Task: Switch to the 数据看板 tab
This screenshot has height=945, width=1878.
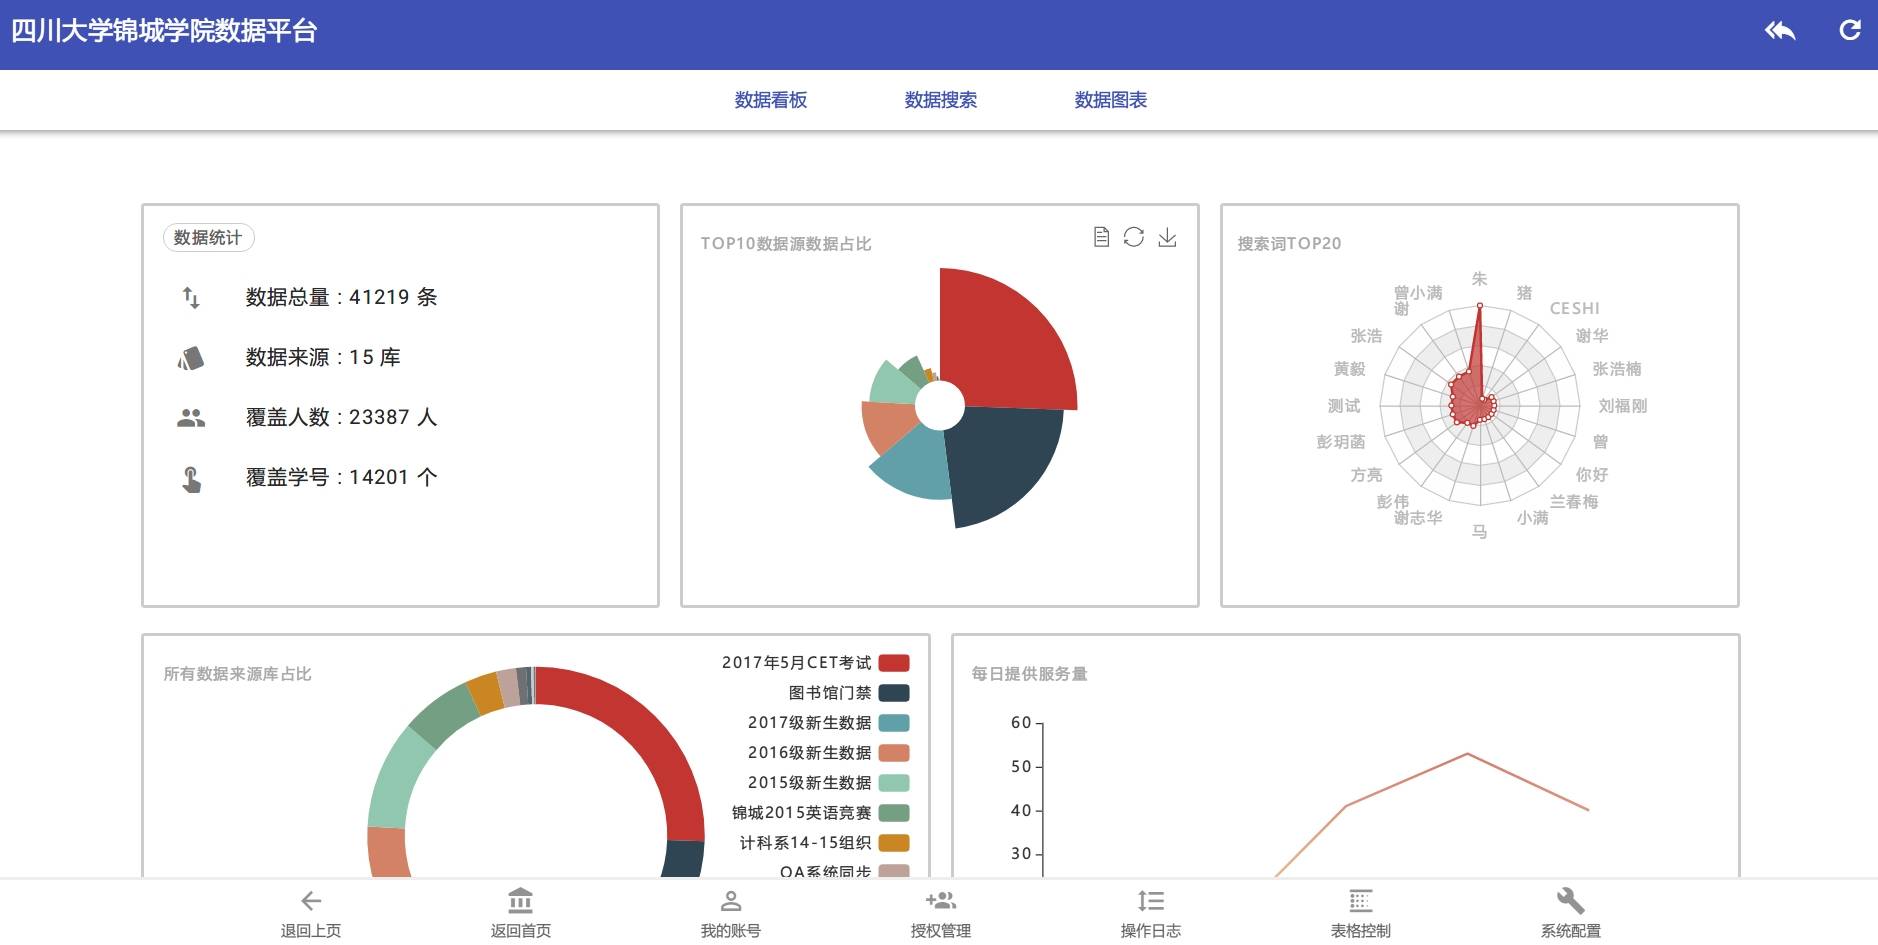Action: (x=771, y=100)
